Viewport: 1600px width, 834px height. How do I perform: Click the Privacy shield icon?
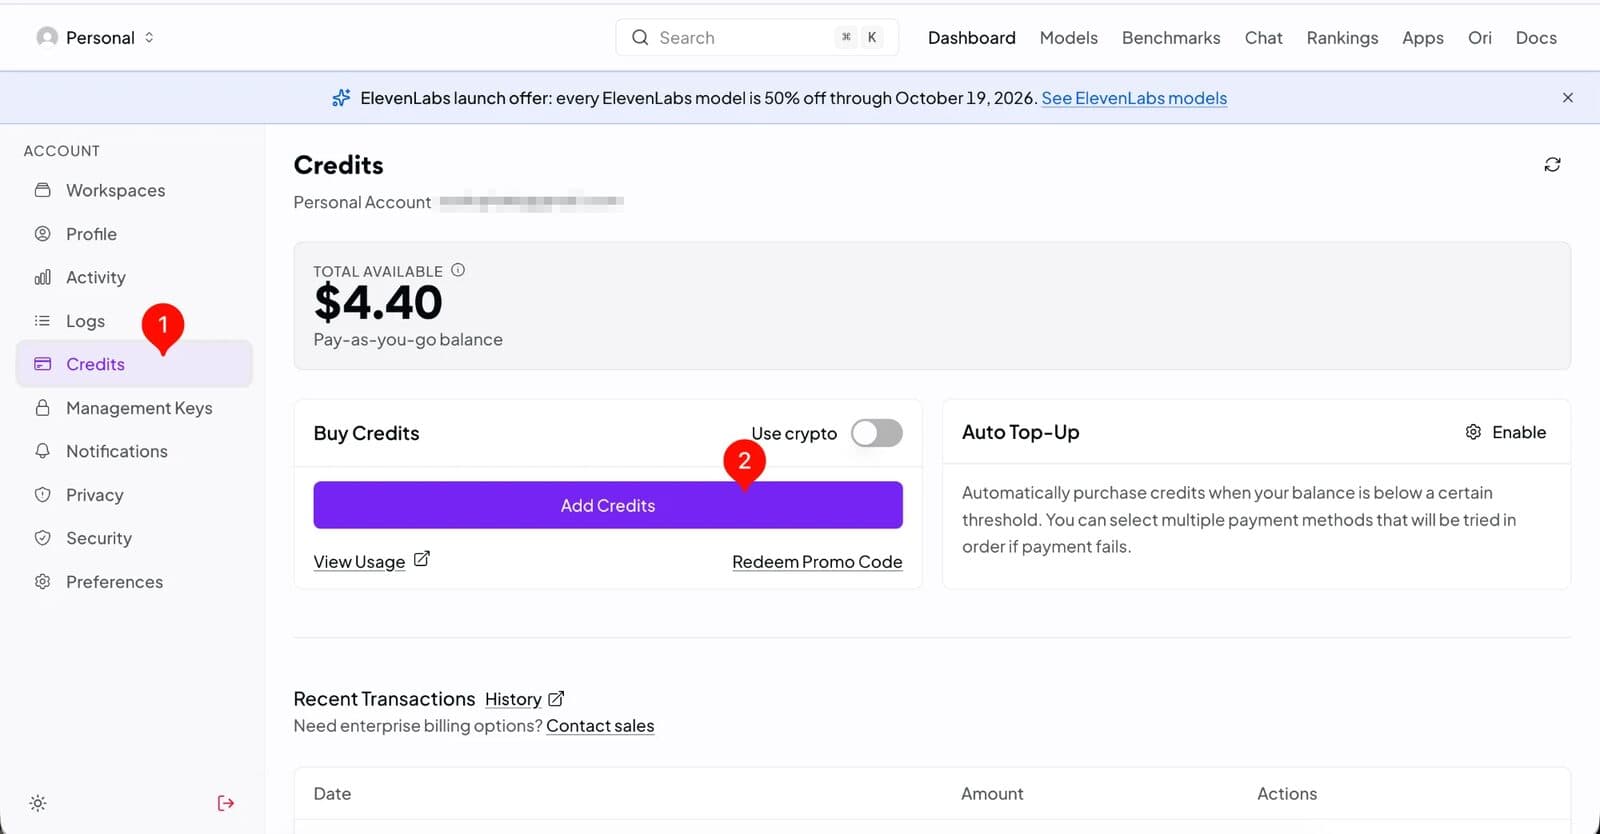coord(42,495)
